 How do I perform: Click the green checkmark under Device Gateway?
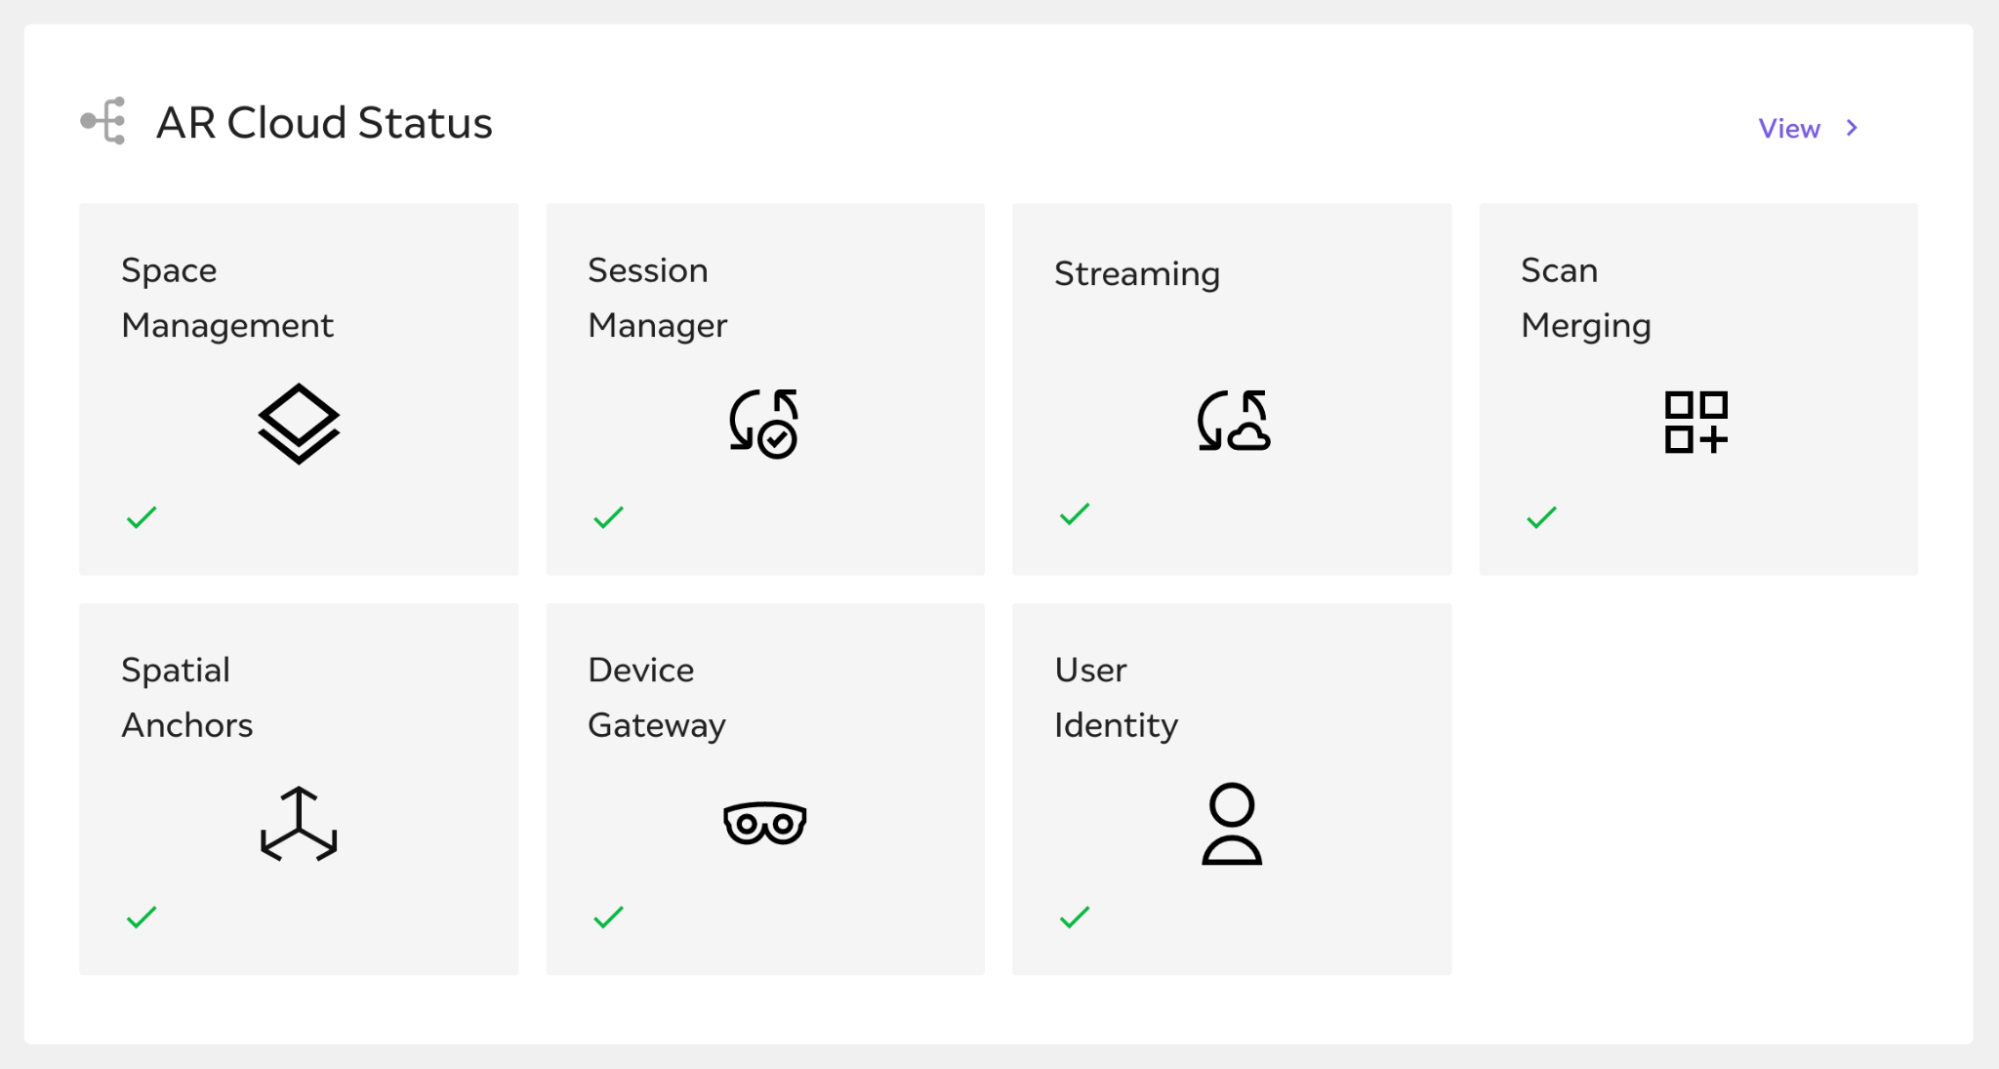pos(608,917)
